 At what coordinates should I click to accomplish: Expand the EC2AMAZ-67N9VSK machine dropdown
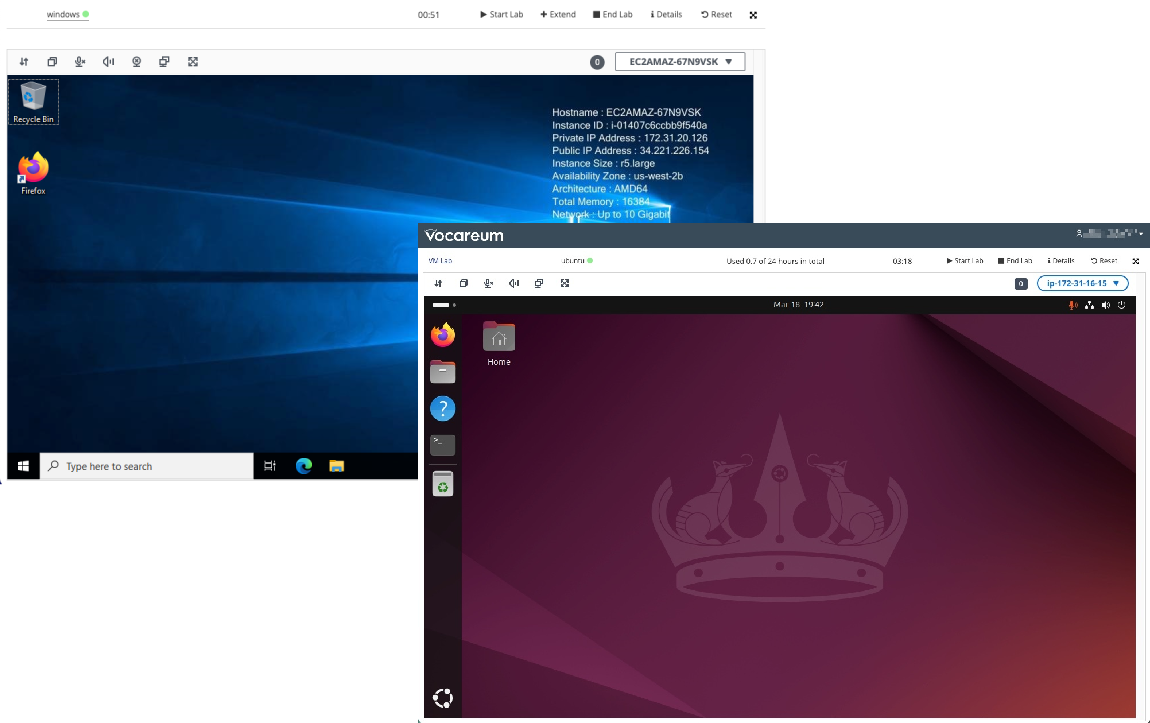click(x=680, y=62)
